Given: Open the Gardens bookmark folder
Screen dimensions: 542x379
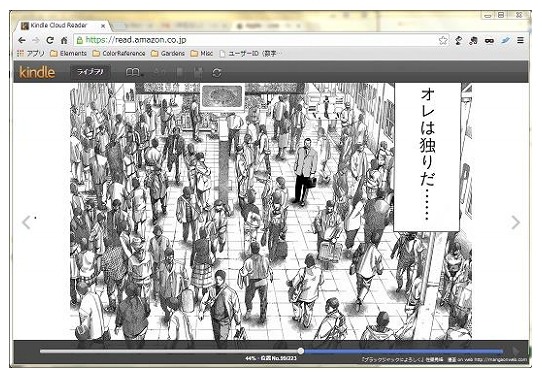Looking at the screenshot, I should (168, 53).
